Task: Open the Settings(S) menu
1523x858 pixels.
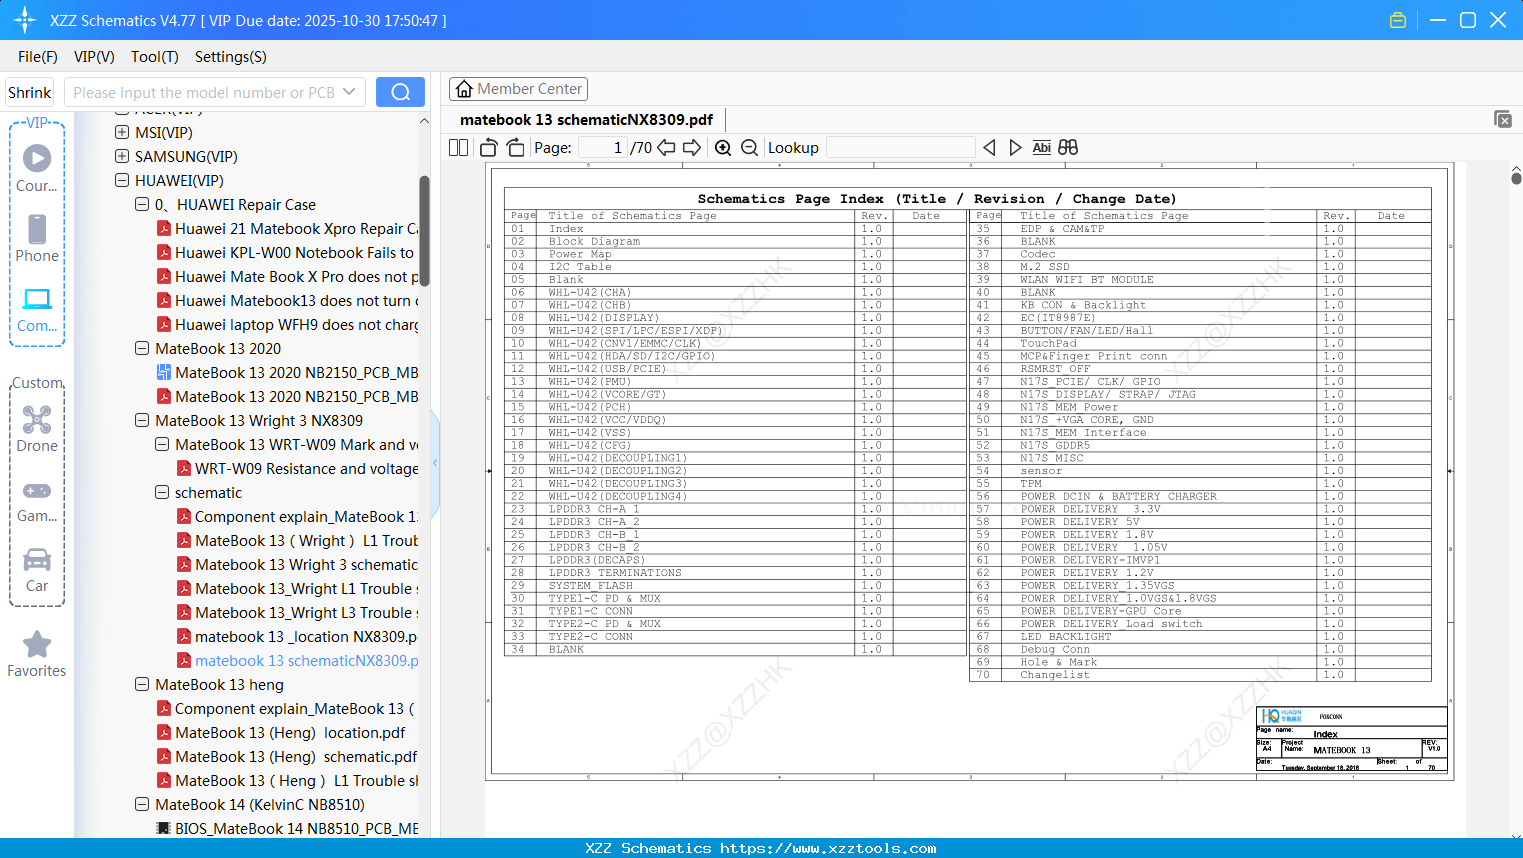Action: pos(231,57)
